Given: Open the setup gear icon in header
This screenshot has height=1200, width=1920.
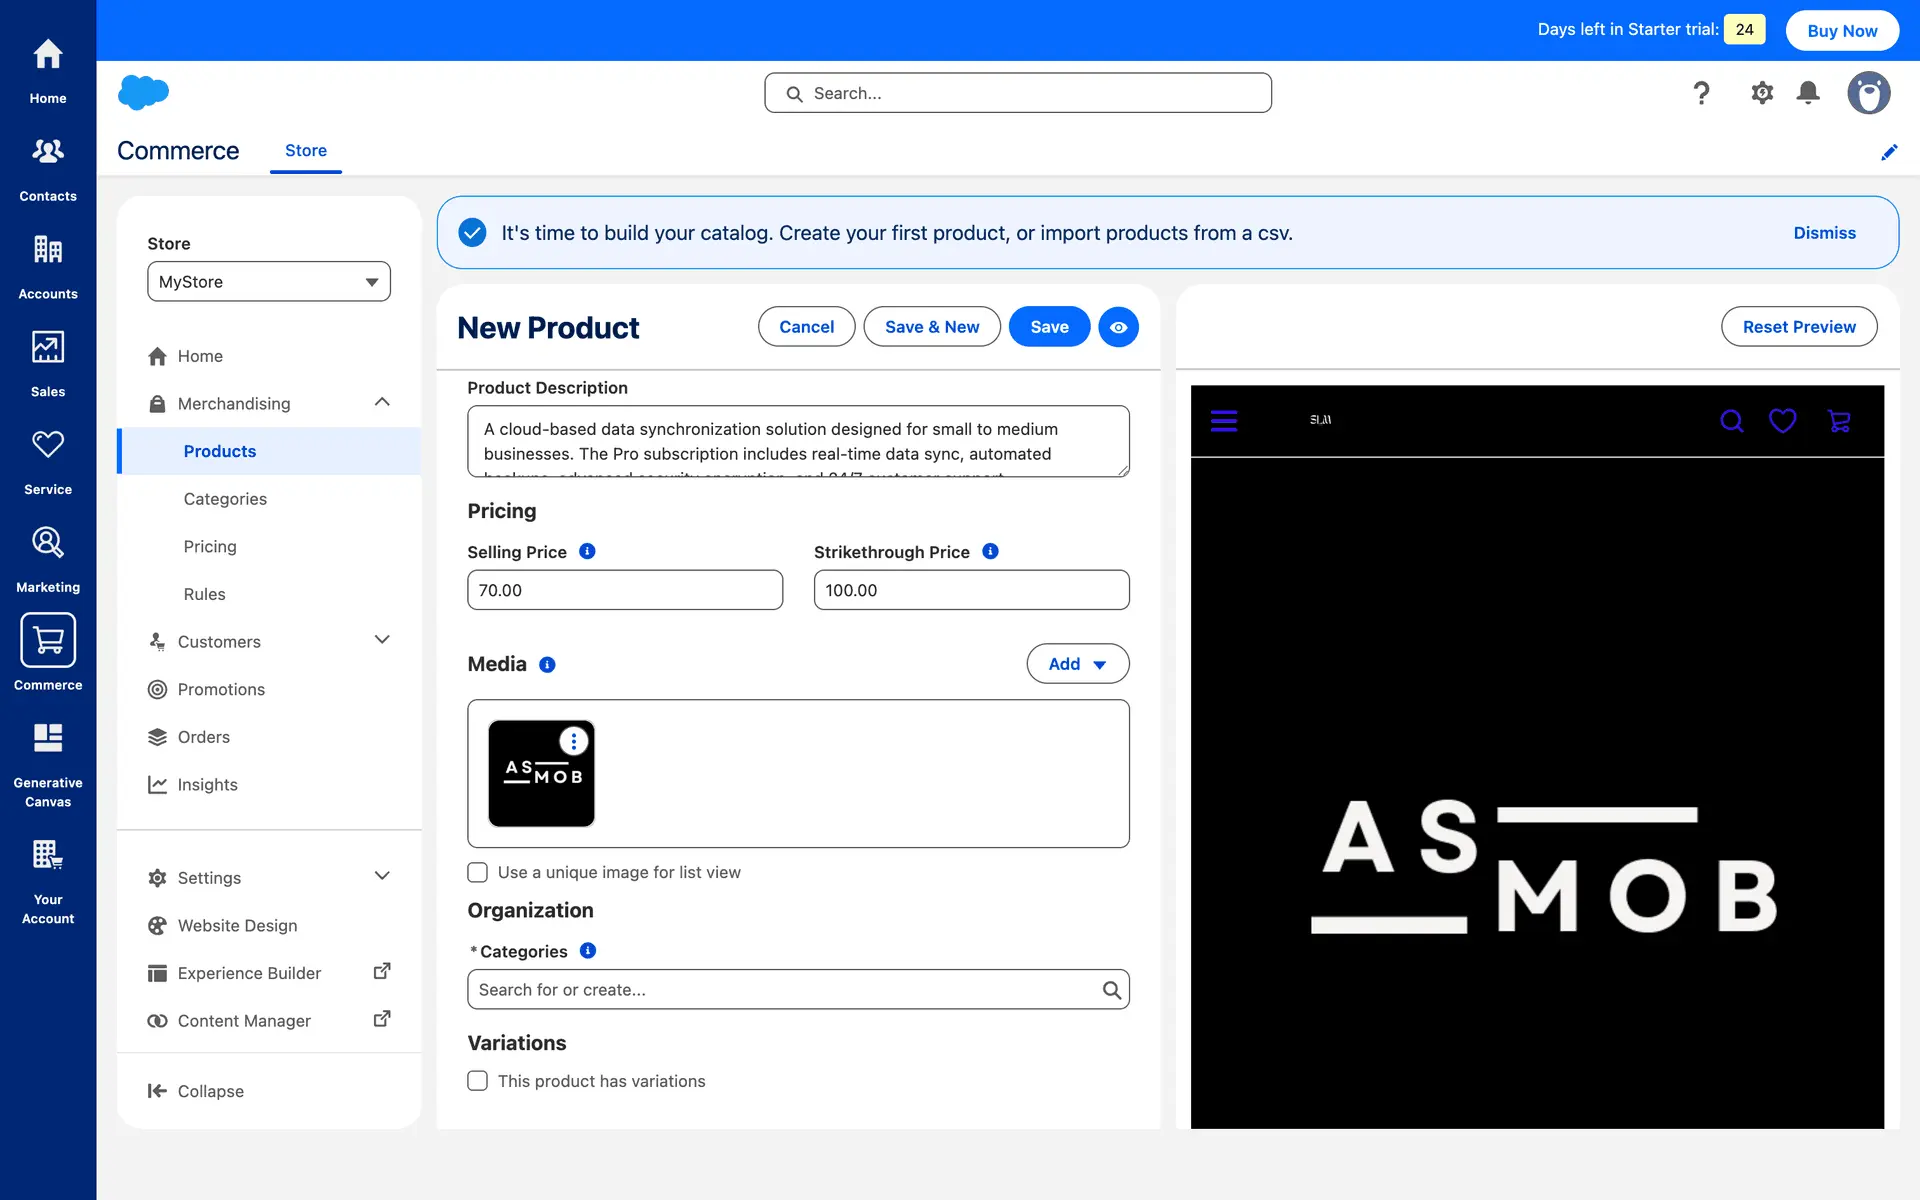Looking at the screenshot, I should (x=1762, y=93).
